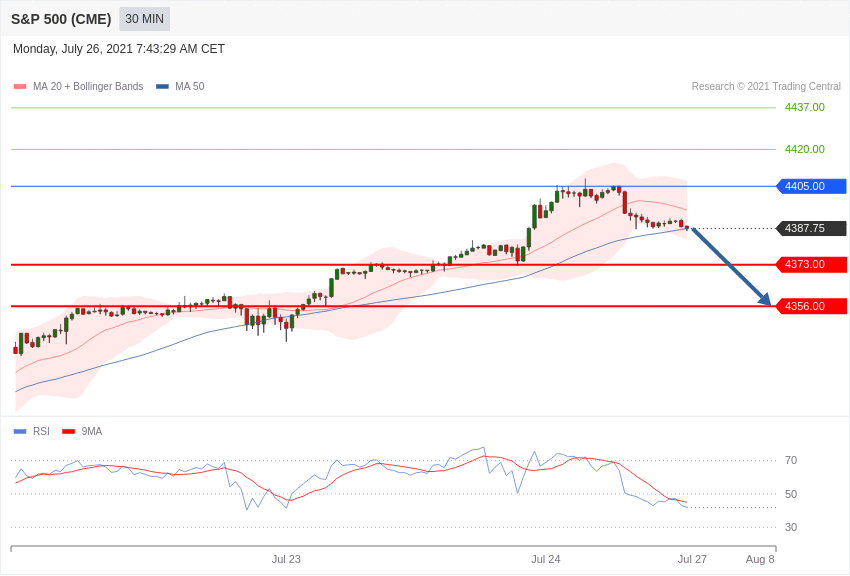Click the RSI legend label
Viewport: 850px width, 576px height.
[41, 431]
